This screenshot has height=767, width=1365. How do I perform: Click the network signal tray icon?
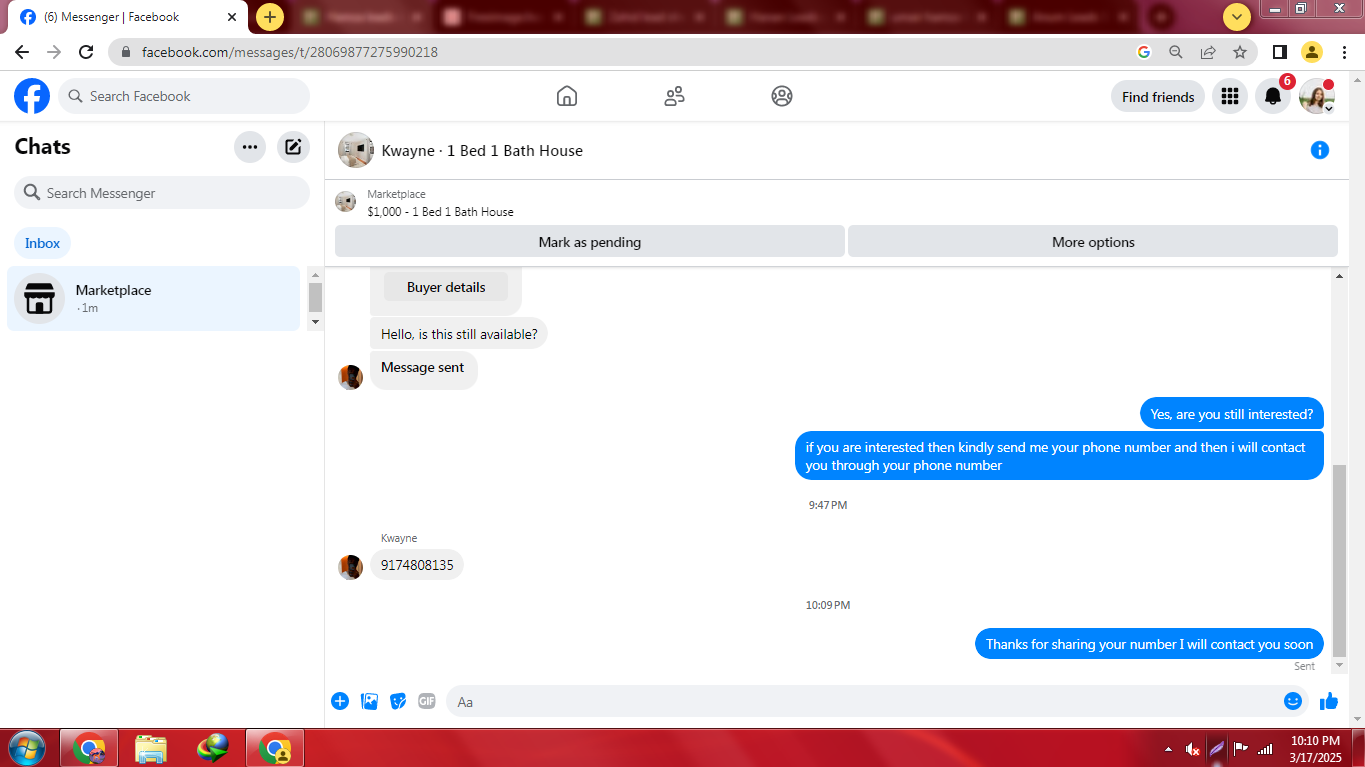tap(1265, 749)
